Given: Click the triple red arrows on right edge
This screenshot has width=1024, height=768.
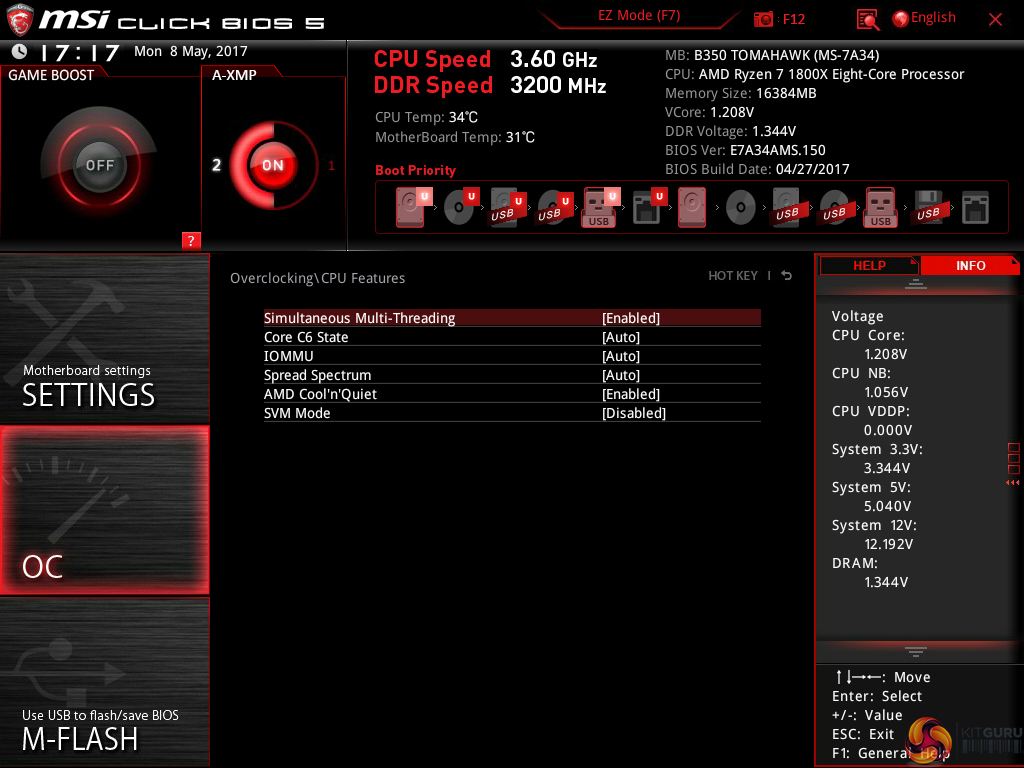Looking at the screenshot, I should click(x=1012, y=483).
